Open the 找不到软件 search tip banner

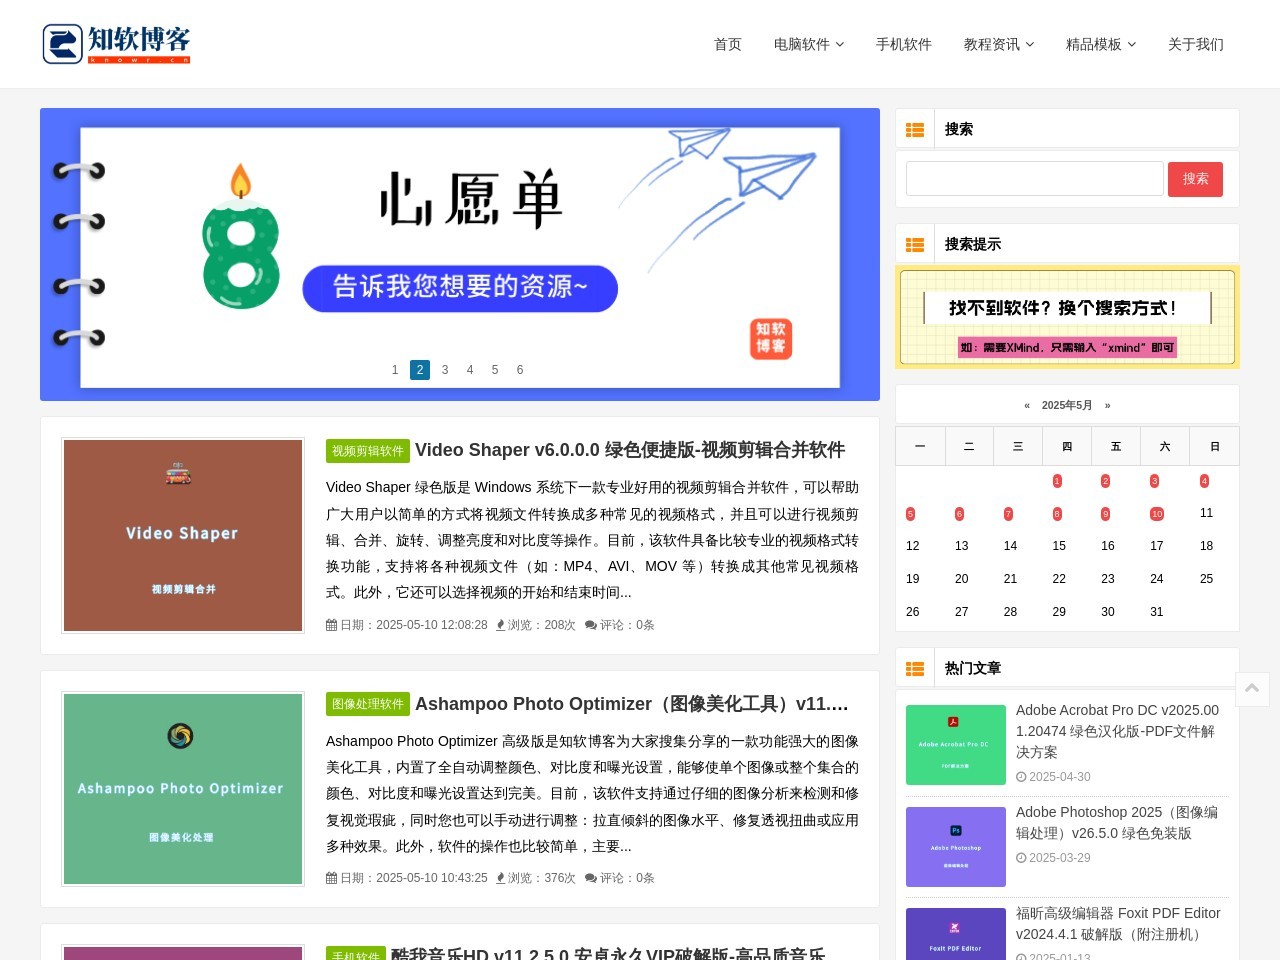(x=1067, y=317)
